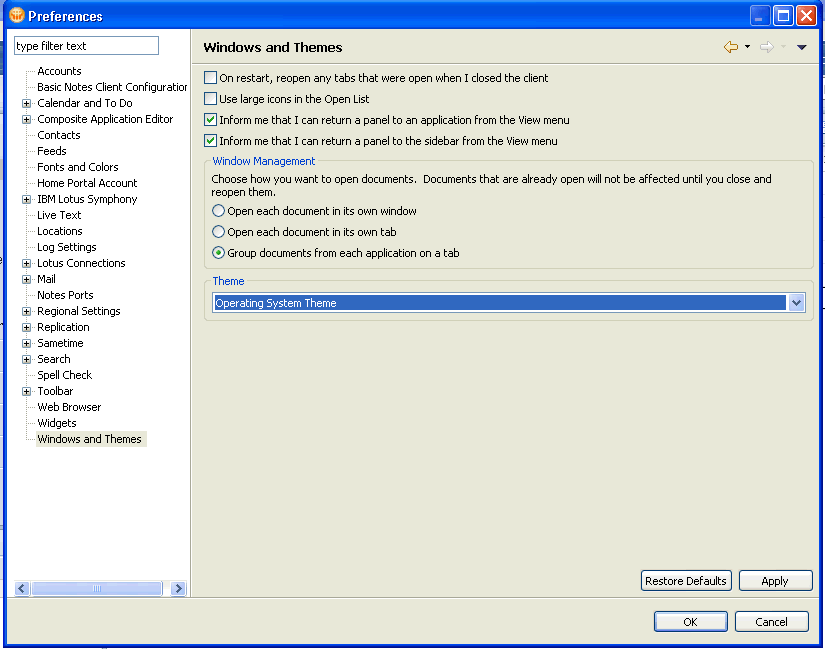Click the type filter text field
This screenshot has height=649, width=826.
tap(86, 46)
